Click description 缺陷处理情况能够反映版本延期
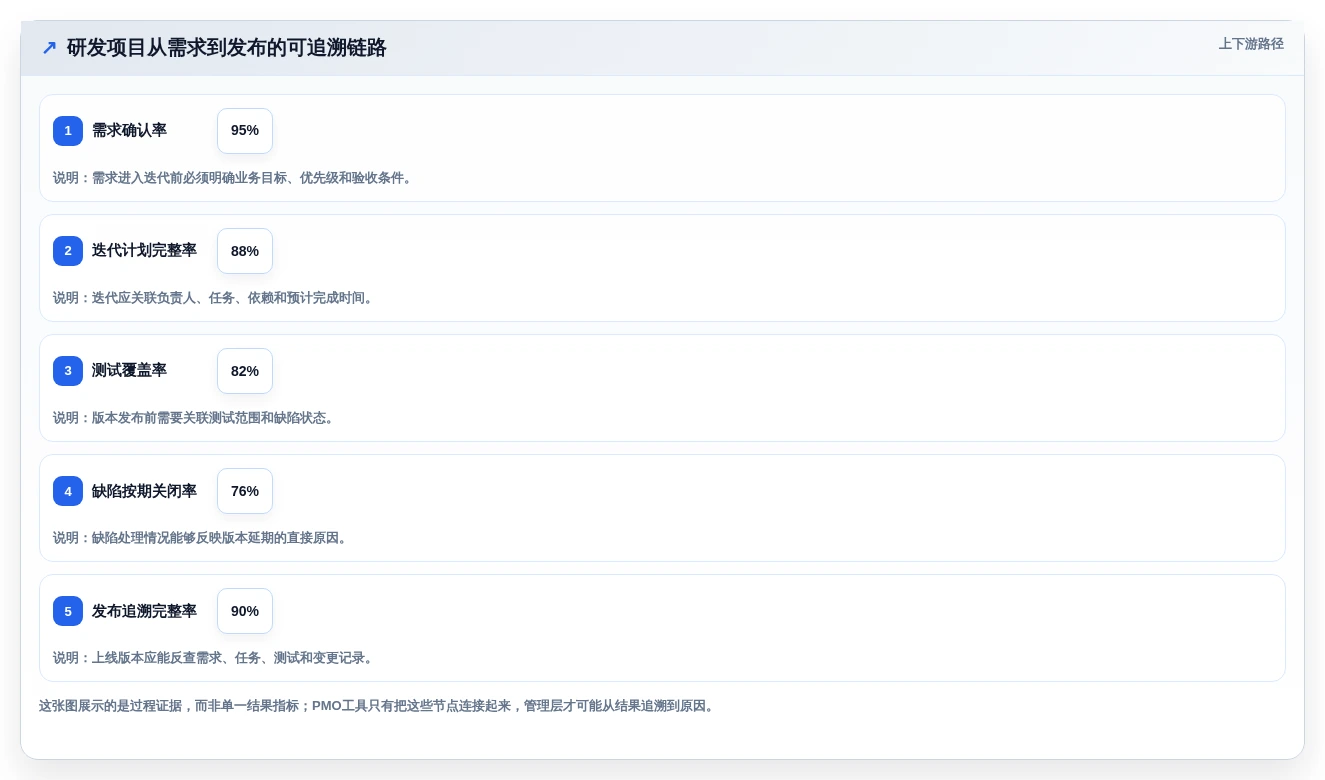Screen dimensions: 1325x780 pos(201,538)
